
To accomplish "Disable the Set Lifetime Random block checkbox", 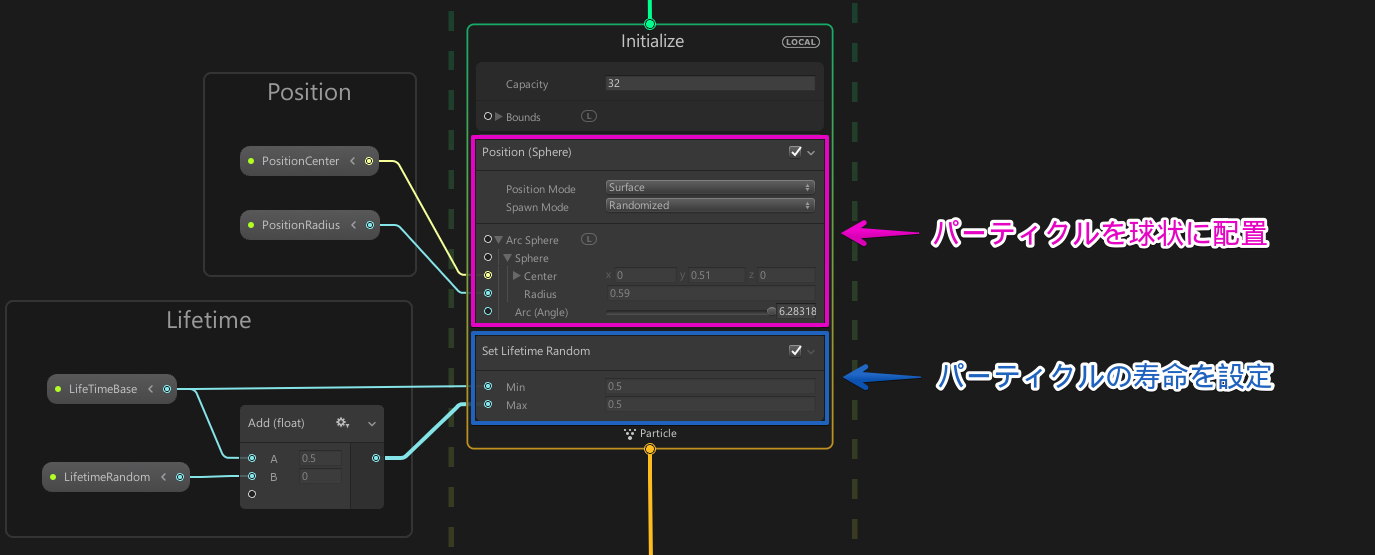I will coord(795,351).
